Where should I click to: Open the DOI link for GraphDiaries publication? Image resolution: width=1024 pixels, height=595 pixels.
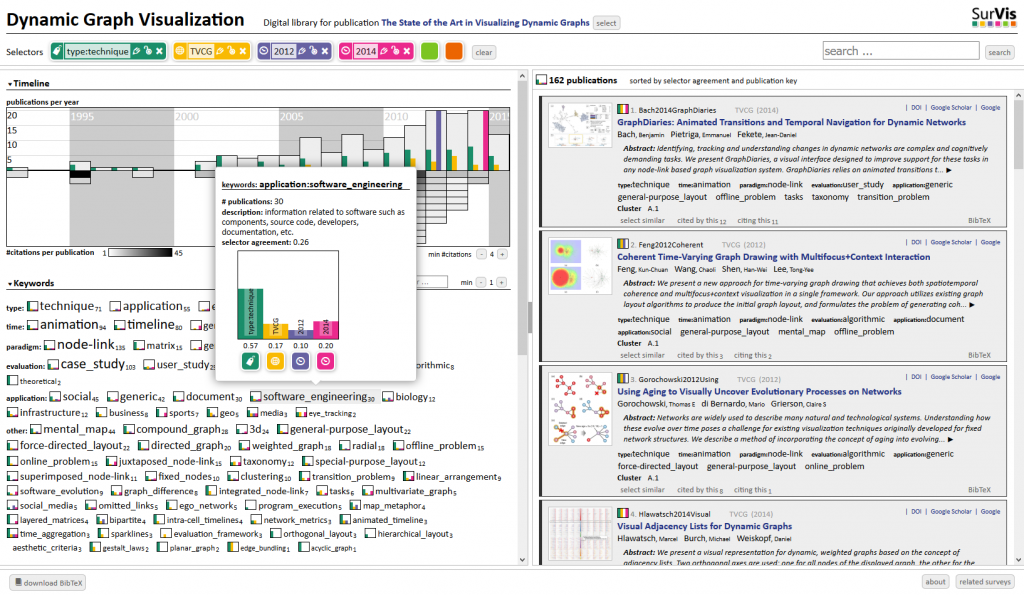916,108
